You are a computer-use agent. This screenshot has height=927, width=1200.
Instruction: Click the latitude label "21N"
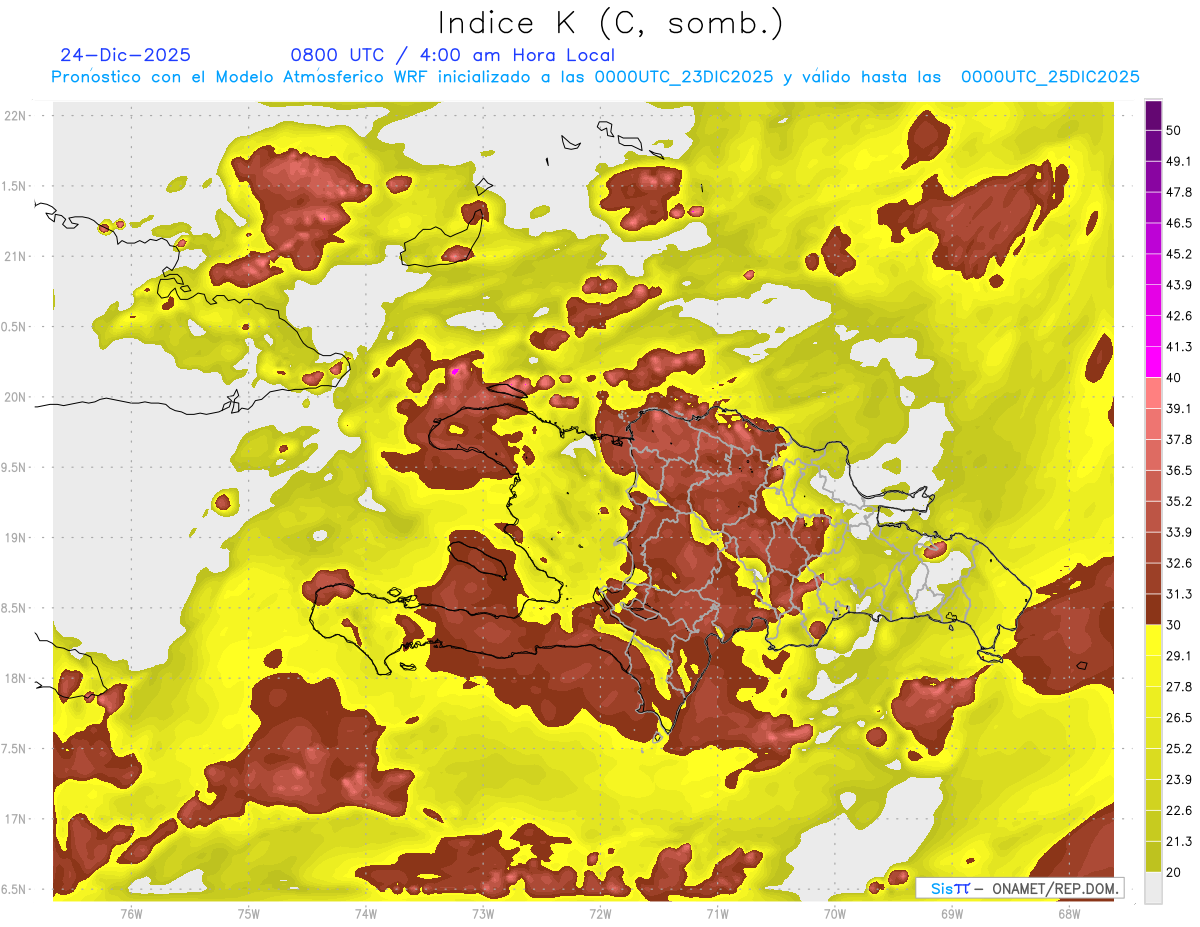[14, 256]
